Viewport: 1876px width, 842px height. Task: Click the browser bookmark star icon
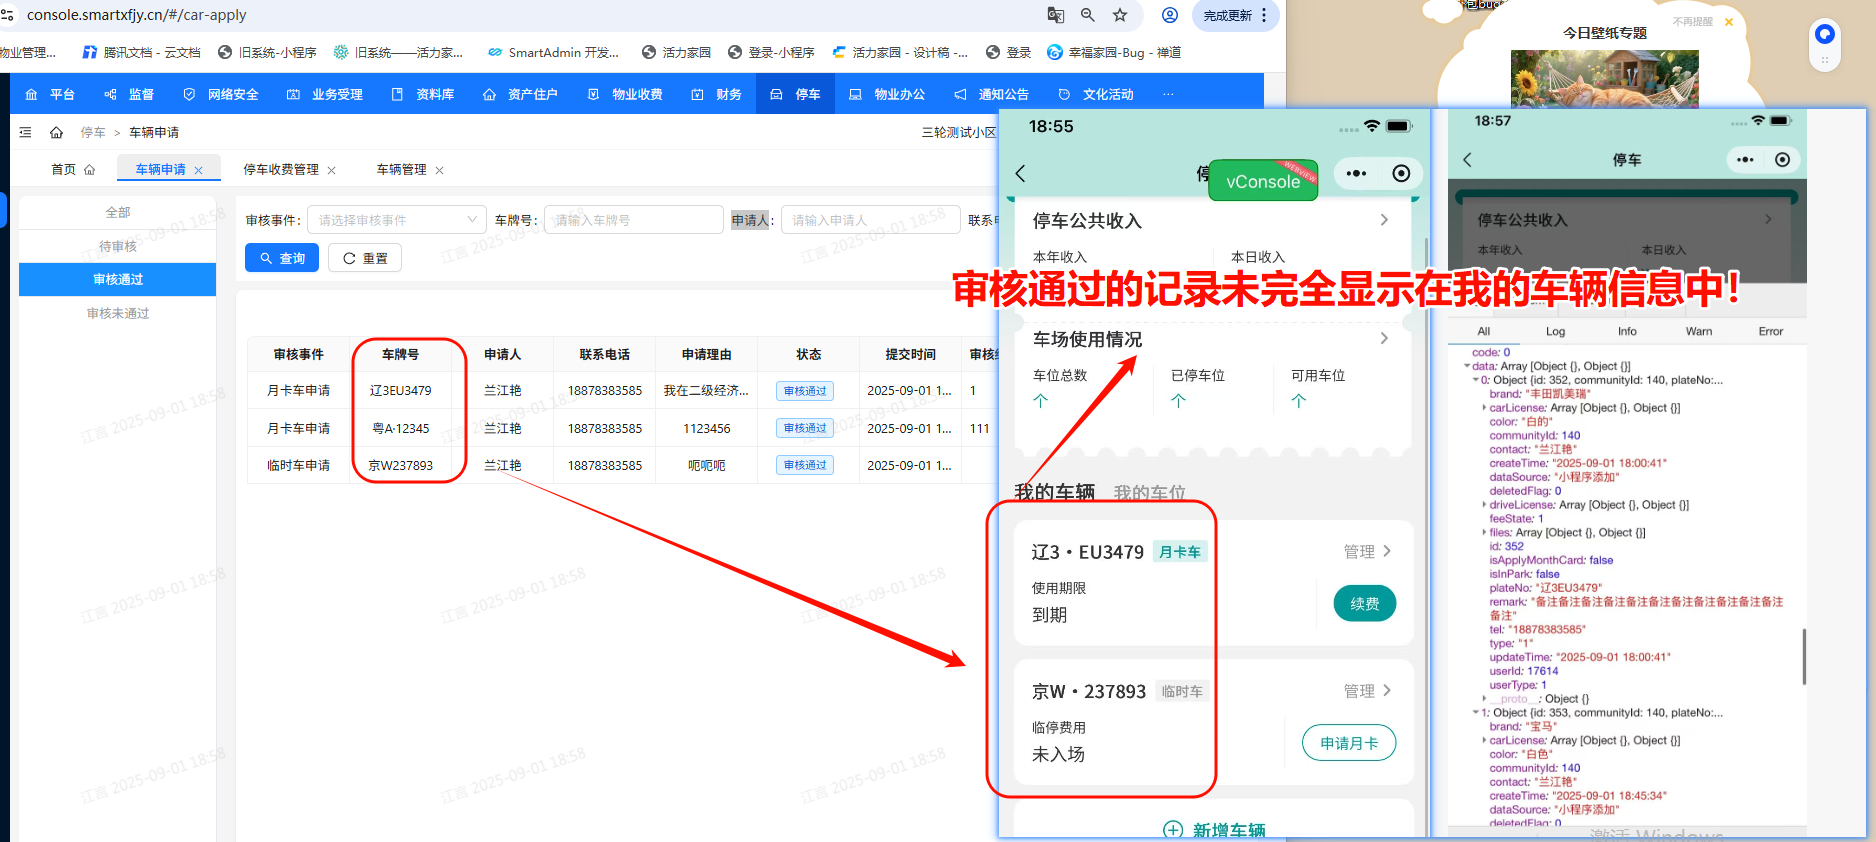click(1120, 15)
